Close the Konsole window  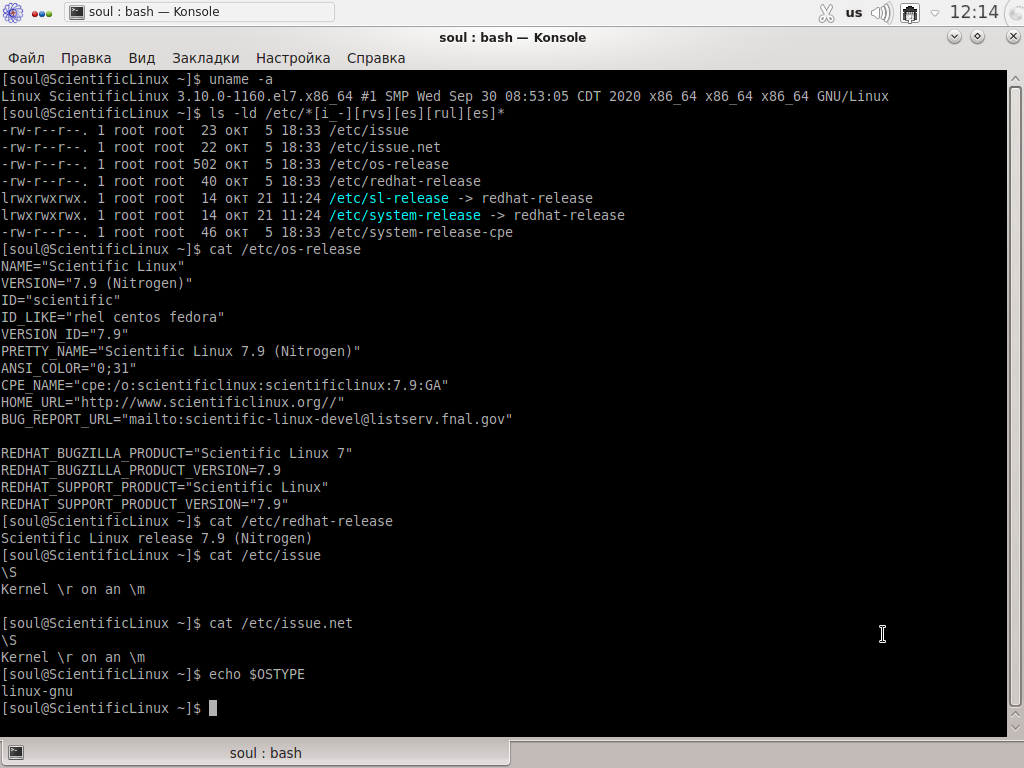pos(1013,37)
